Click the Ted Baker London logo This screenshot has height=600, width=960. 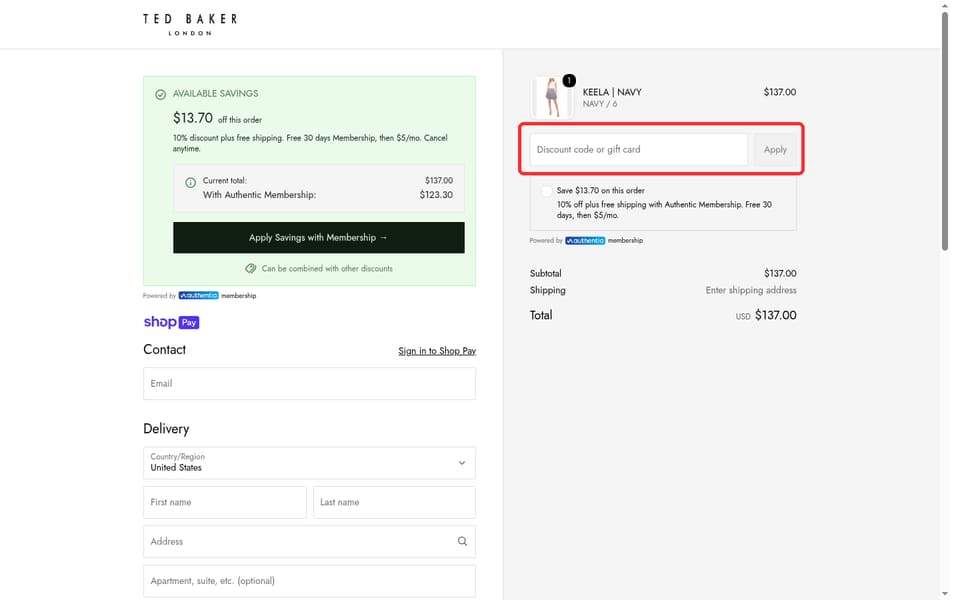pos(190,24)
